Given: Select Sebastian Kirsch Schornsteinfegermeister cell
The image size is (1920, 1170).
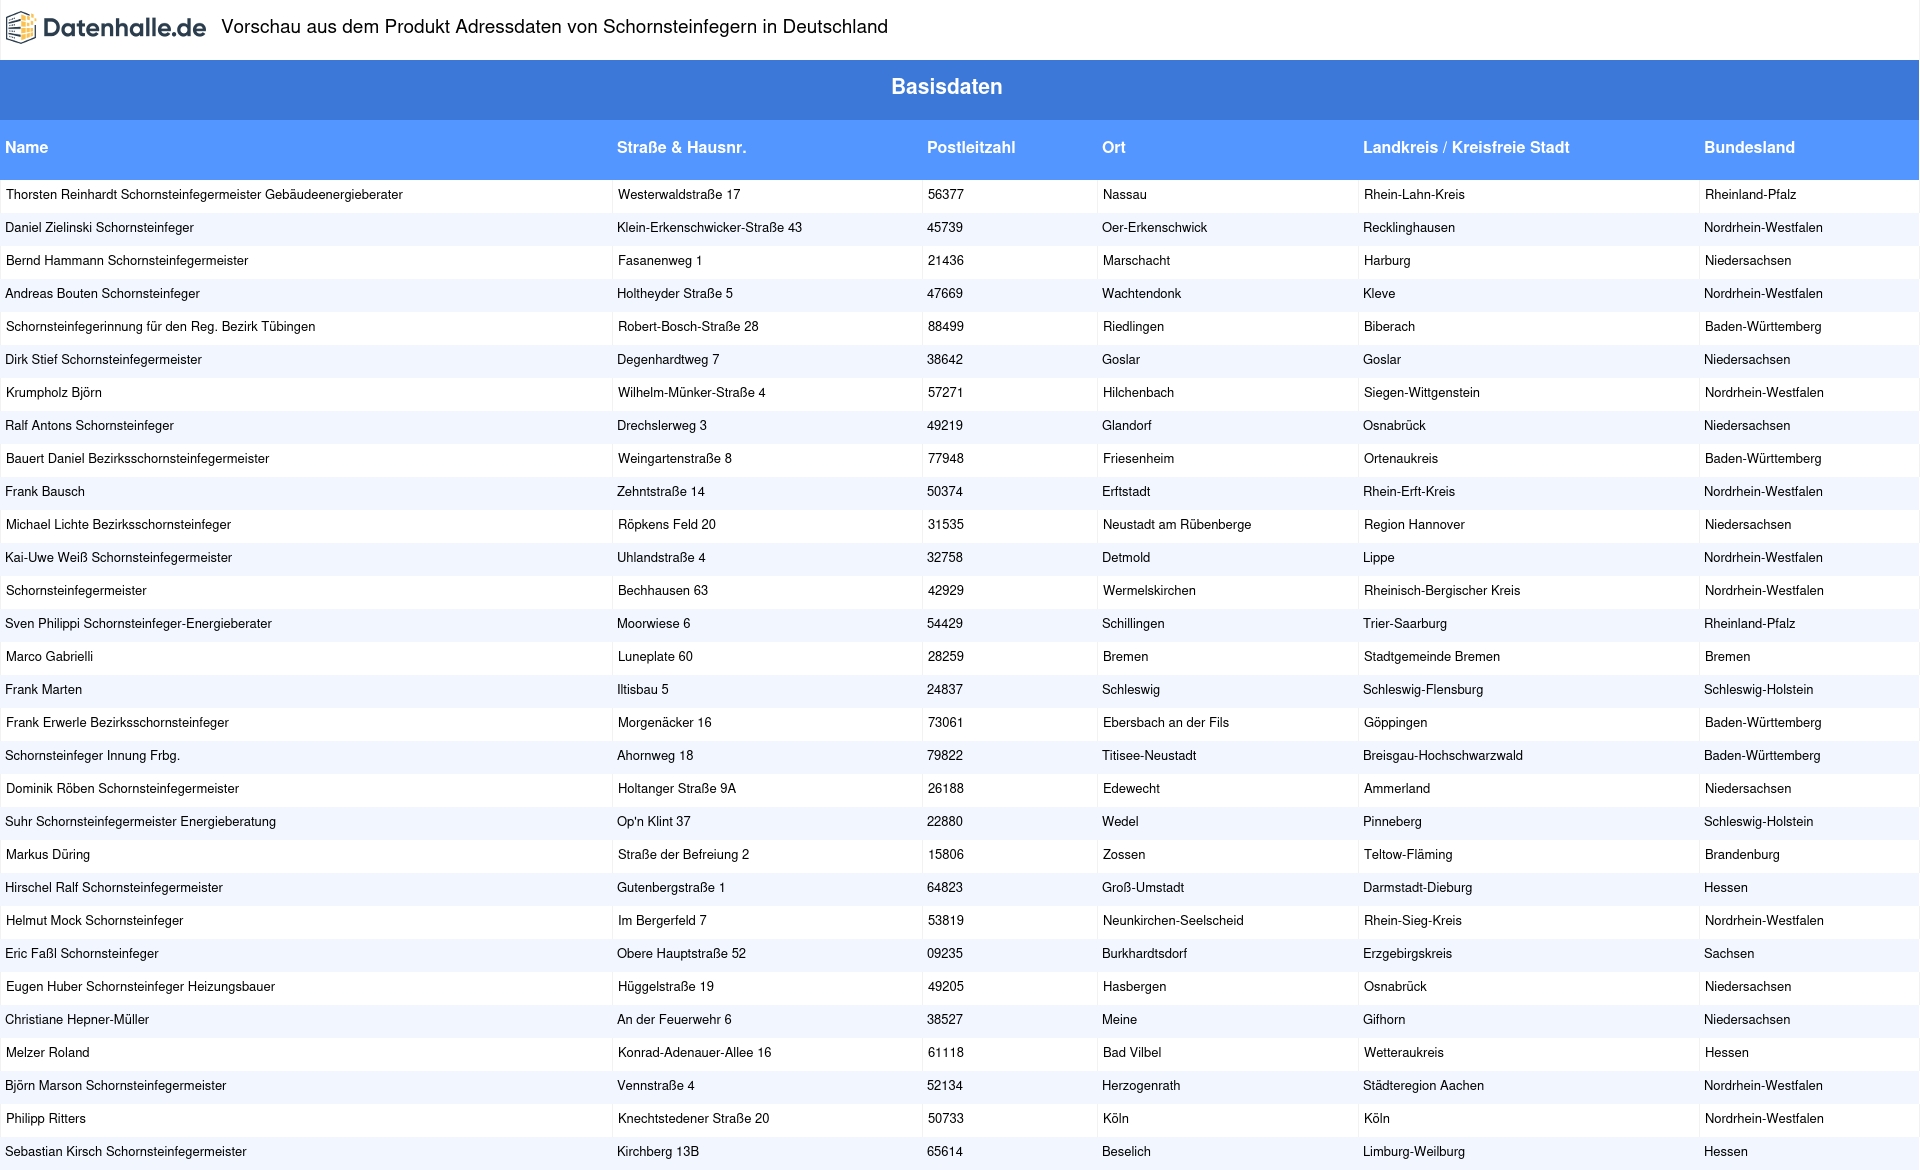Looking at the screenshot, I should (x=125, y=1152).
